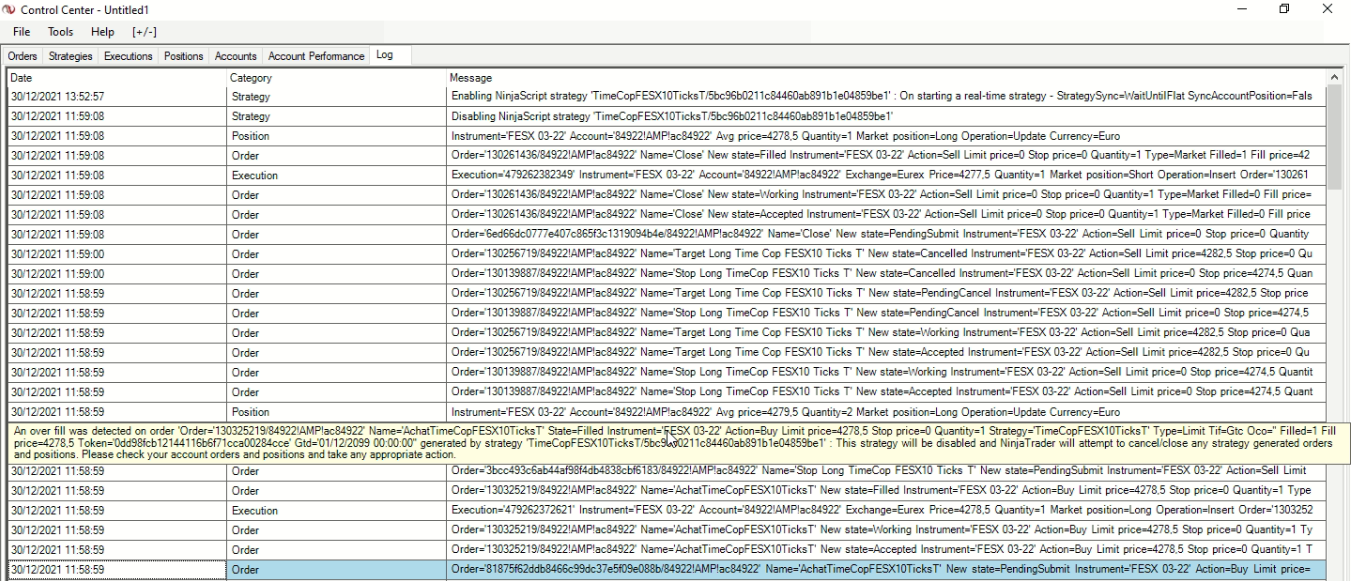Click the scroll-up arrow of the log scrollbar
The width and height of the screenshot is (1351, 581).
(x=1336, y=77)
